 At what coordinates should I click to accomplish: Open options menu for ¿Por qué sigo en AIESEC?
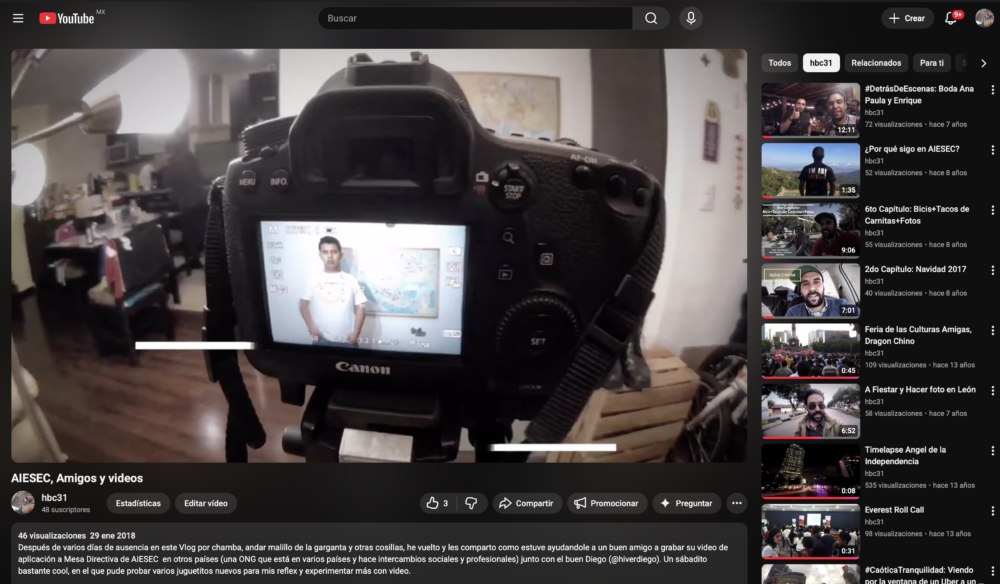pyautogui.click(x=992, y=150)
